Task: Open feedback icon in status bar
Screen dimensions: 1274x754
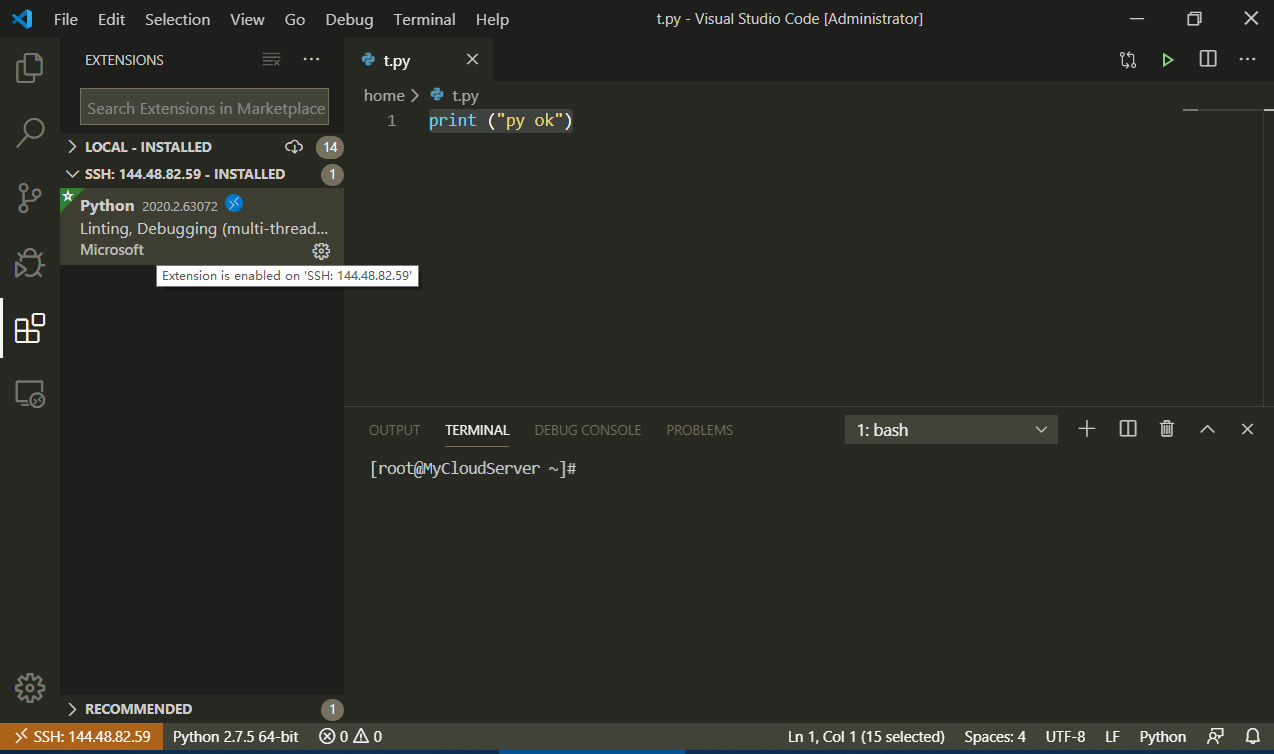Action: (x=1215, y=737)
